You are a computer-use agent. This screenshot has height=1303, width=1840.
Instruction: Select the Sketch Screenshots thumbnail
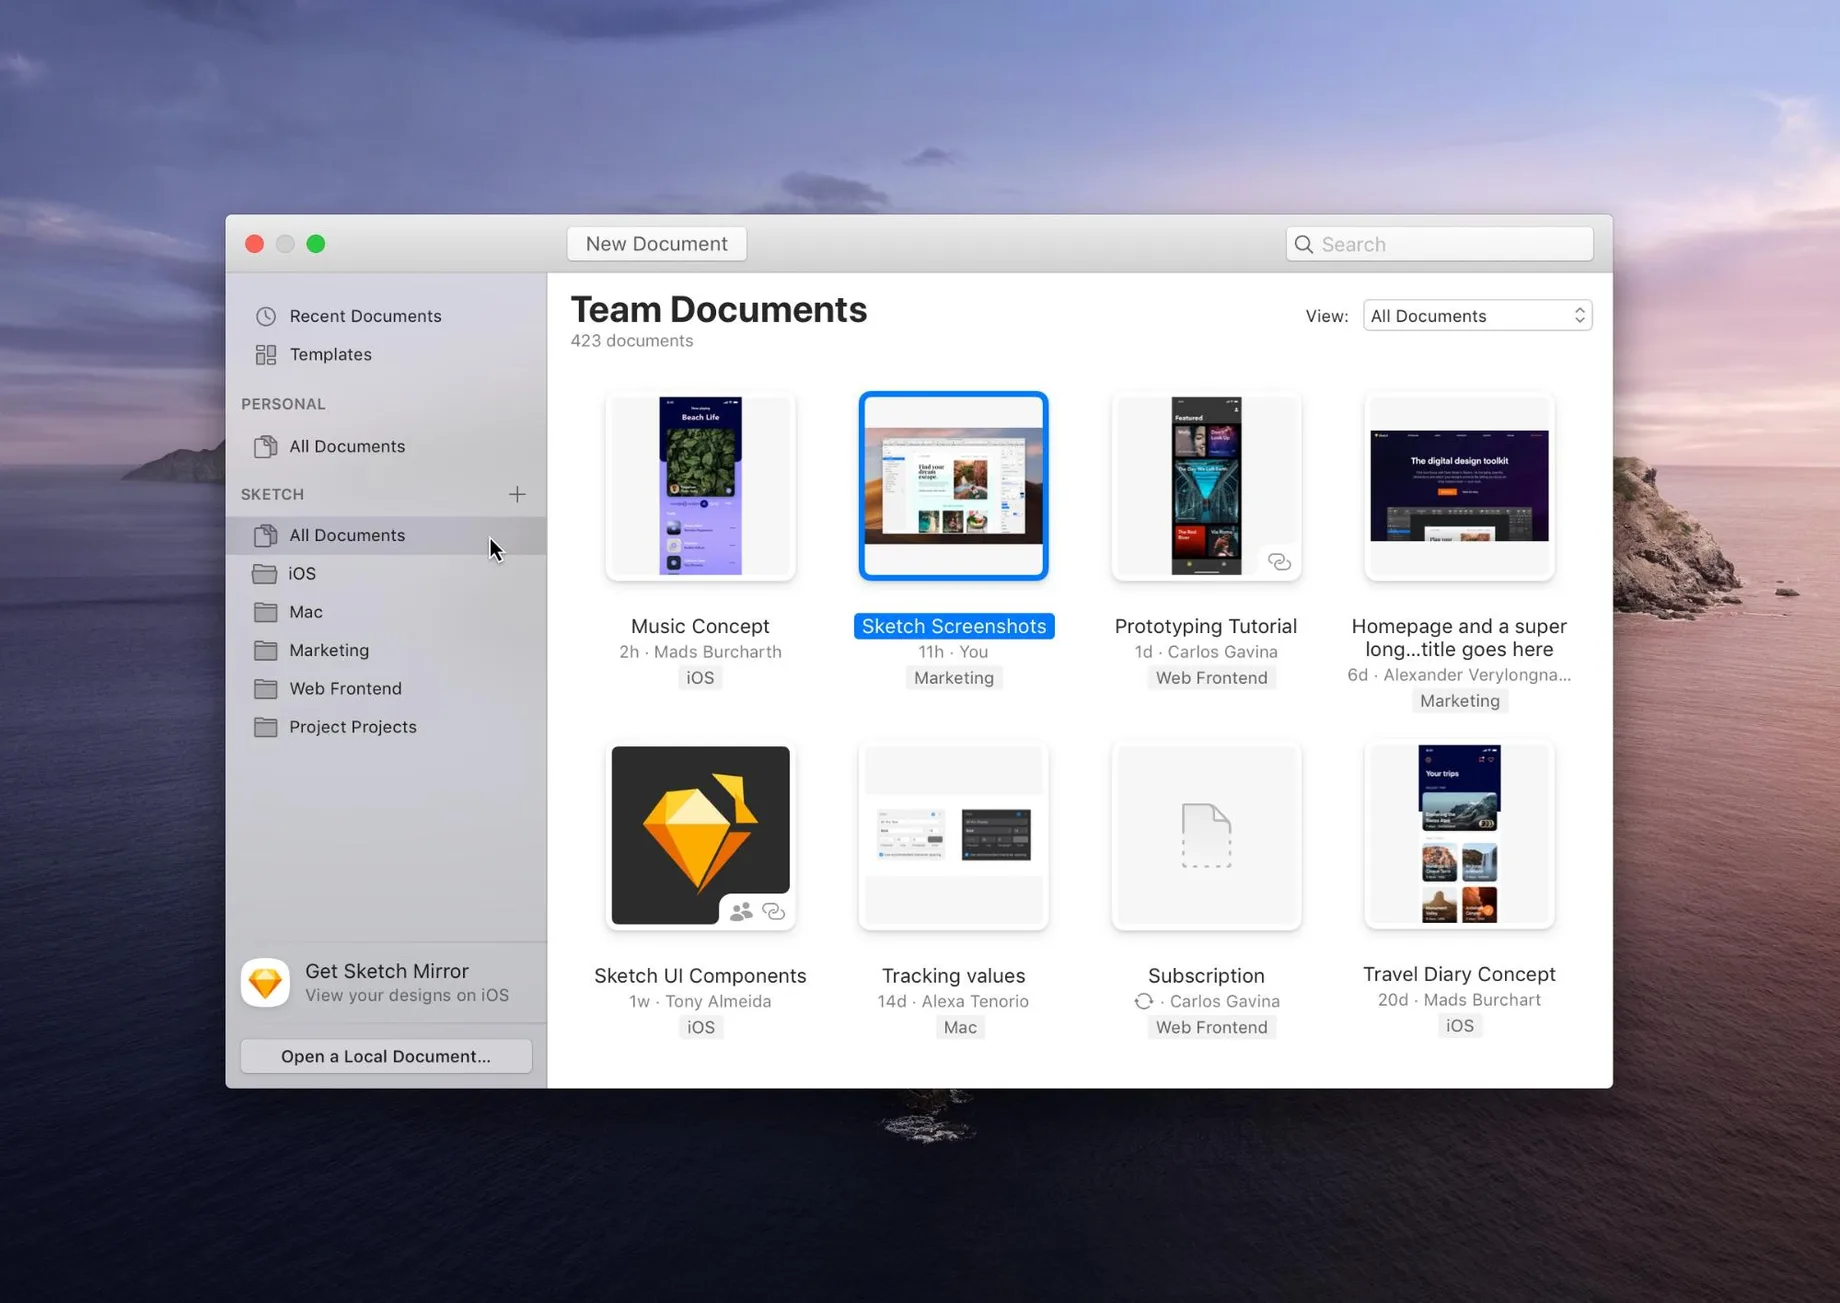pos(953,486)
